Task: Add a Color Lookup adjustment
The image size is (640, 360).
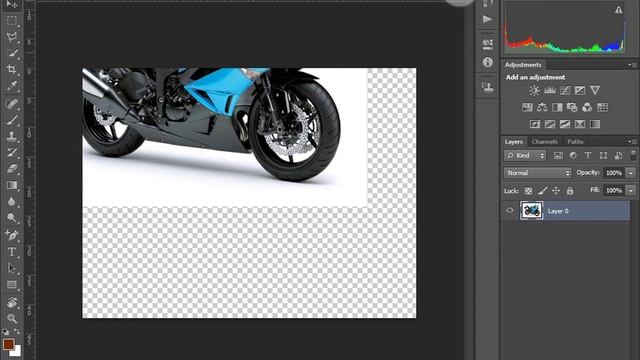Action: click(602, 107)
